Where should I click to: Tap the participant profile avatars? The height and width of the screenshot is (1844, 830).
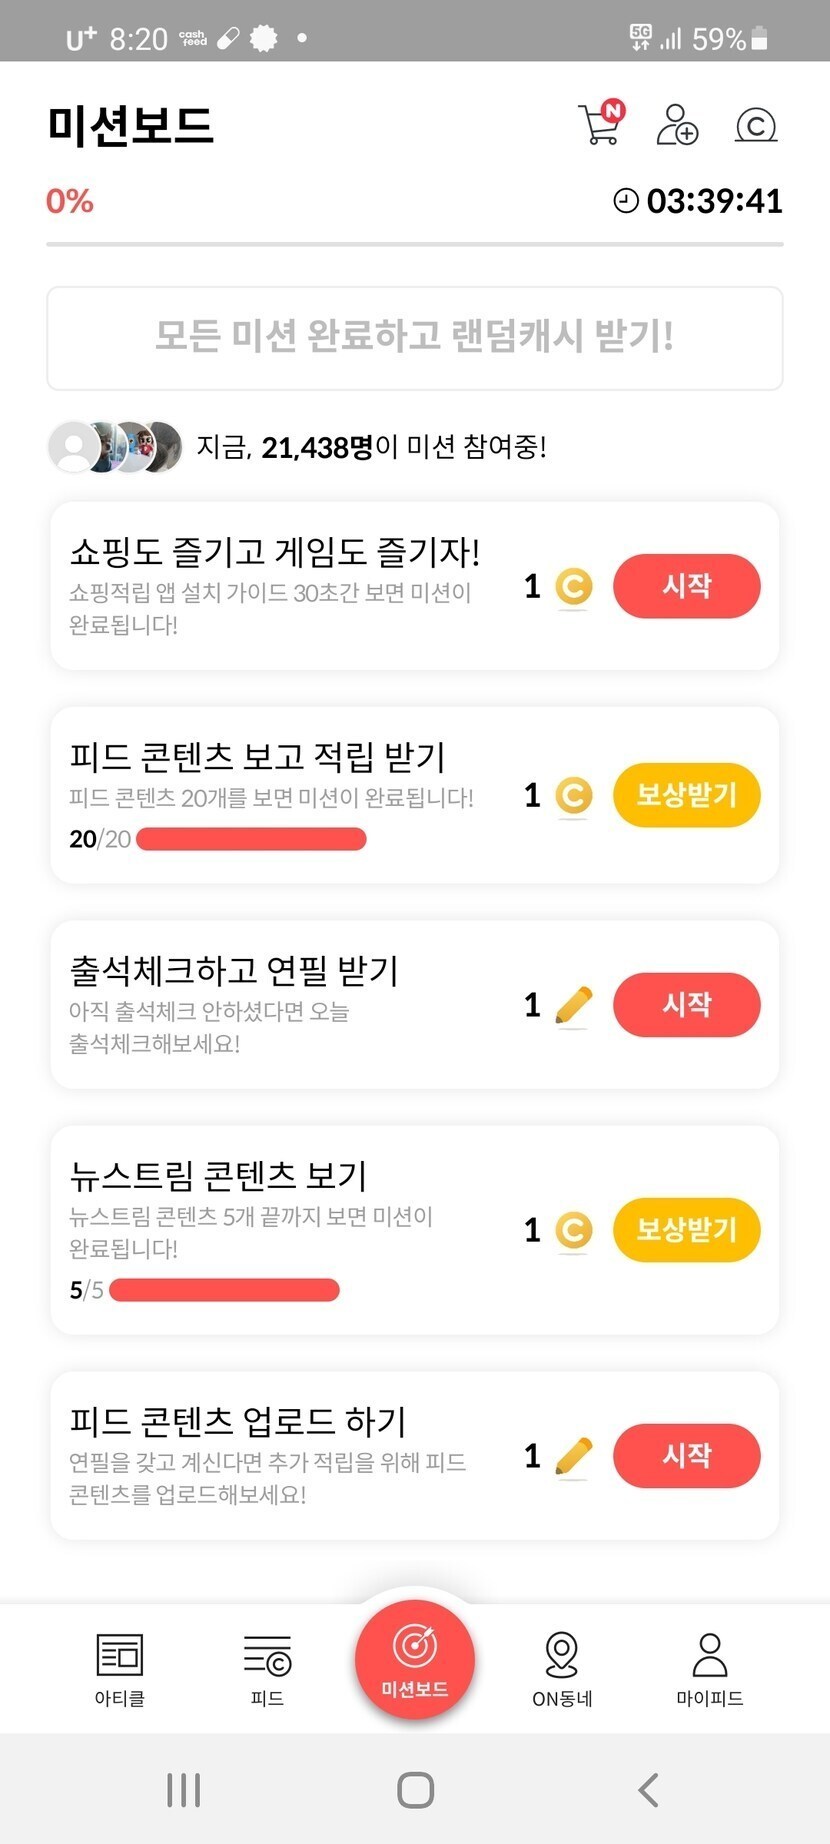(115, 446)
